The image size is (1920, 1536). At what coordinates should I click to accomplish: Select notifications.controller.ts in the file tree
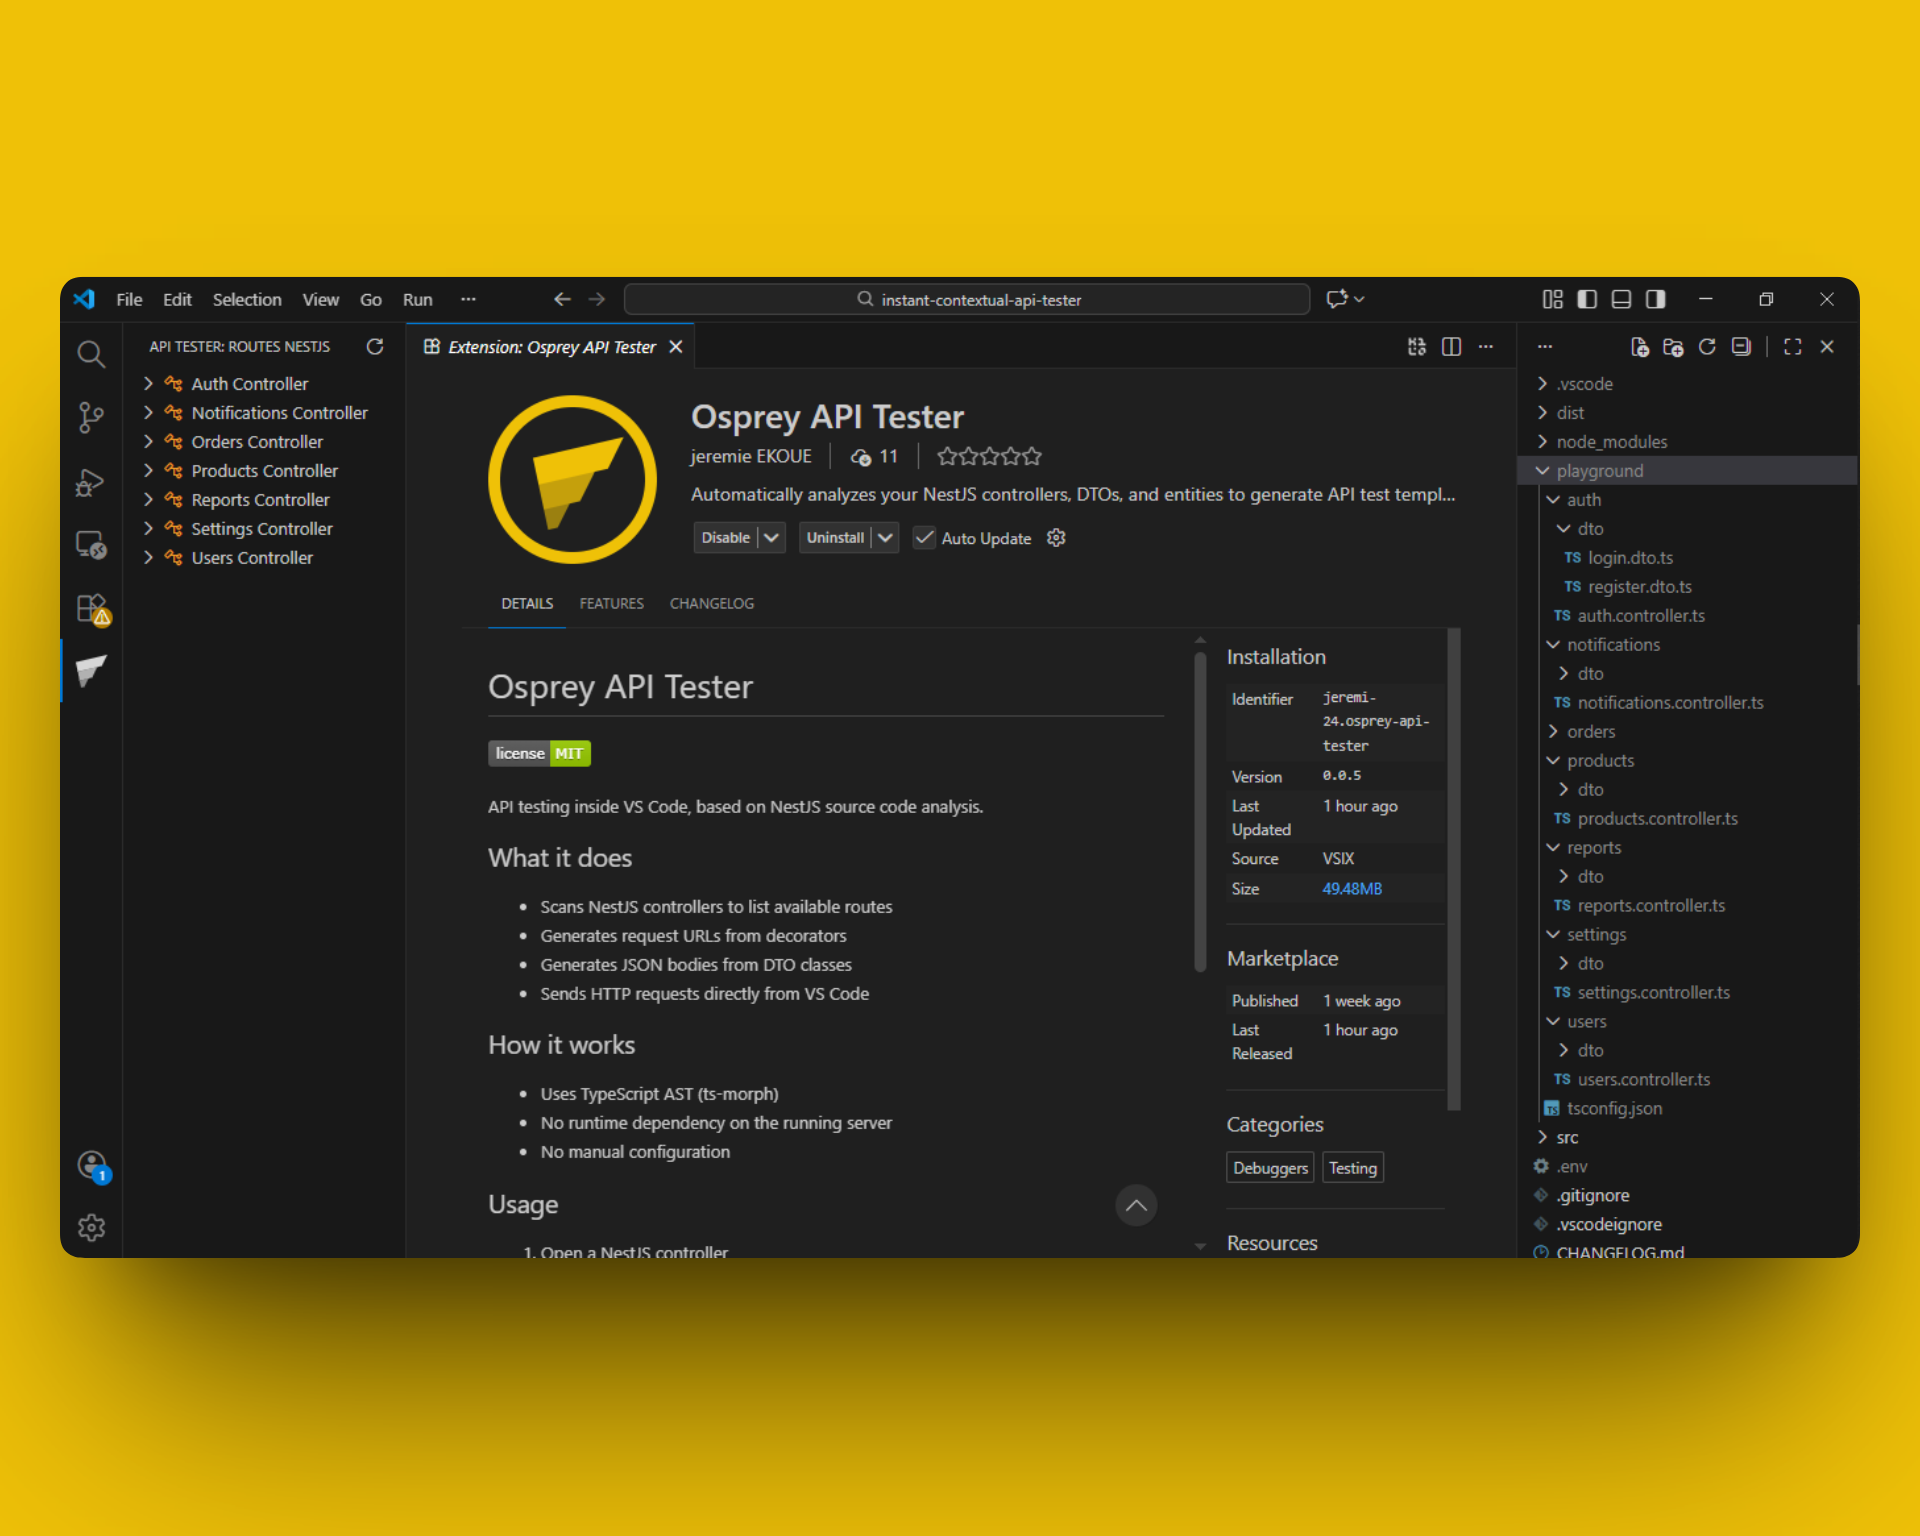click(x=1670, y=702)
